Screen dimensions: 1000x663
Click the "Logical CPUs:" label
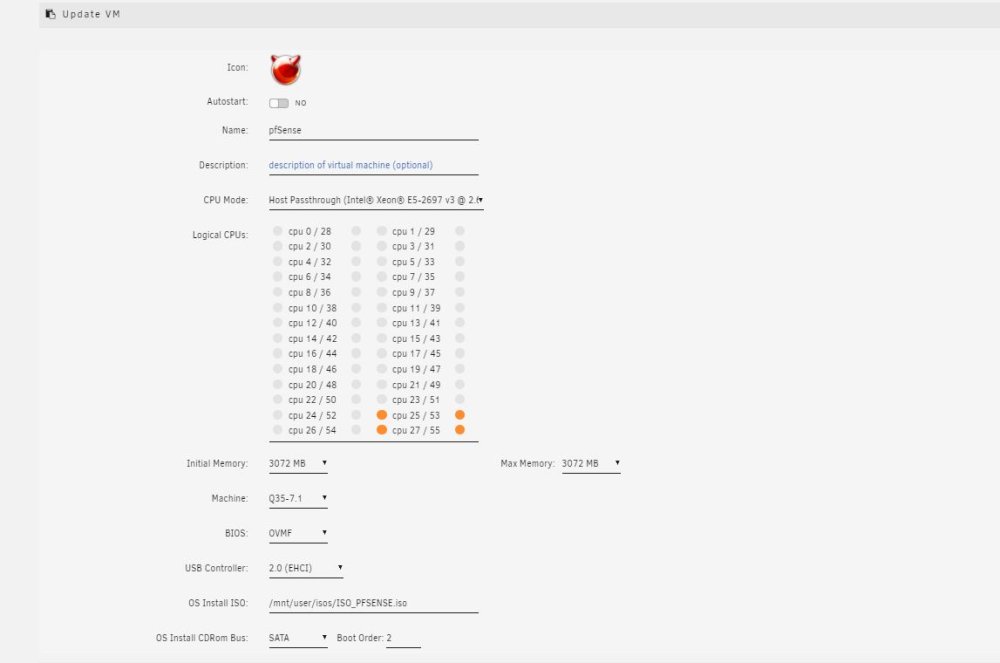pyautogui.click(x=220, y=235)
